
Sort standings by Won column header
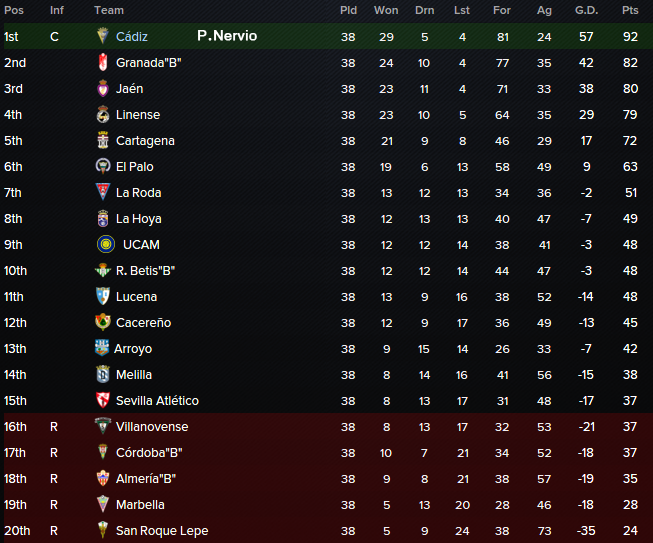(386, 10)
